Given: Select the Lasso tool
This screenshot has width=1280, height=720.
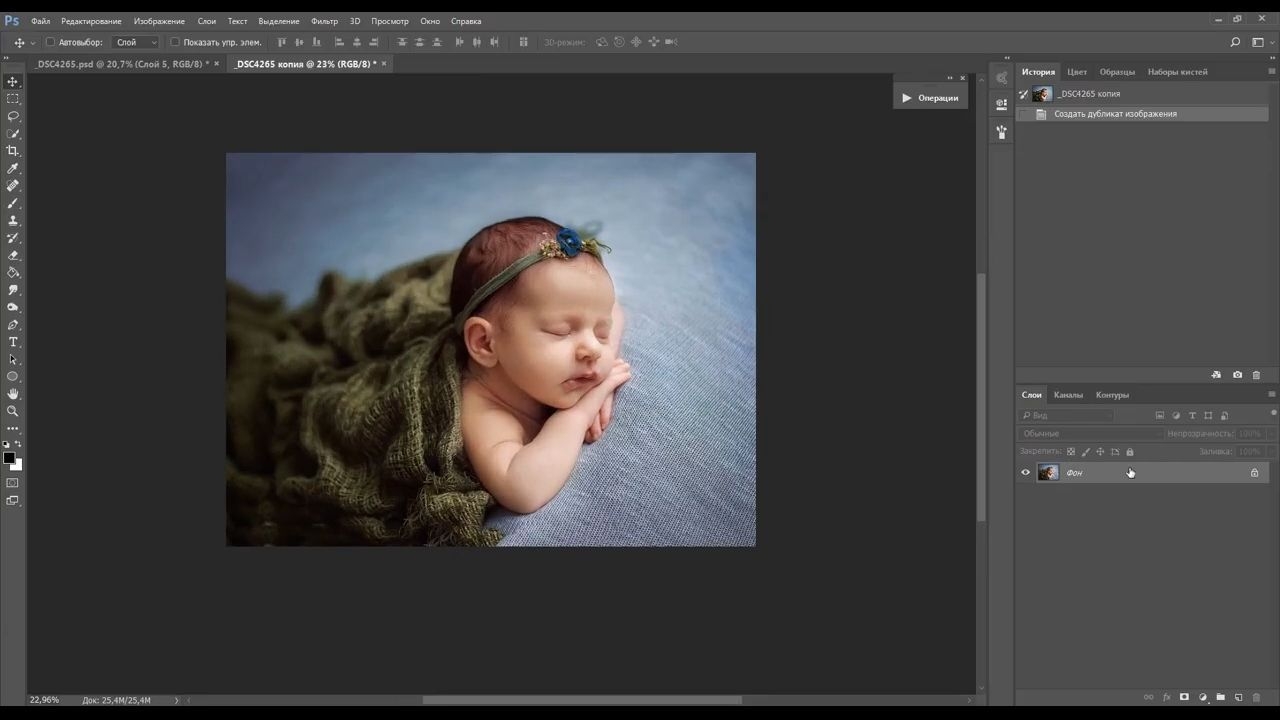Looking at the screenshot, I should 13,116.
